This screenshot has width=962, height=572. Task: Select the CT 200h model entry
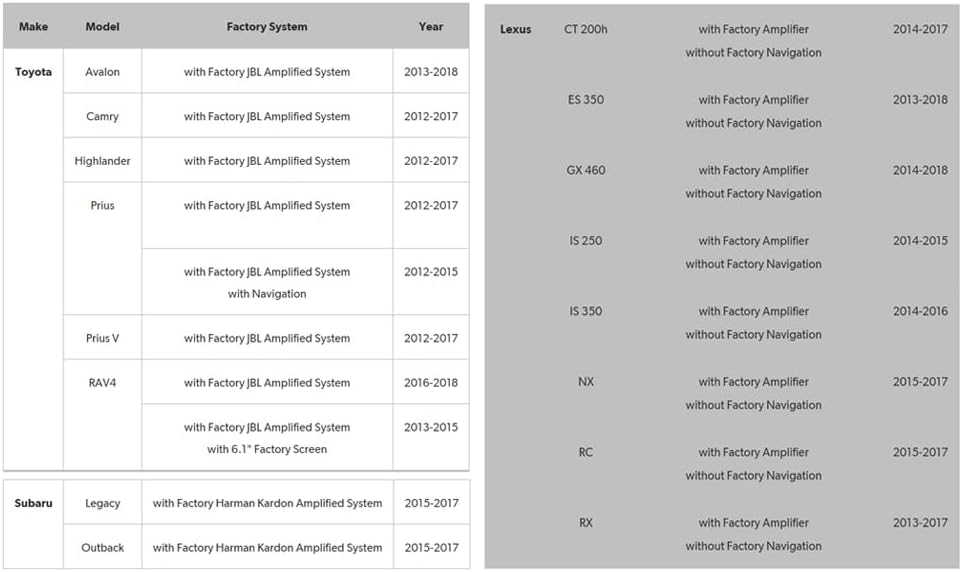point(586,29)
